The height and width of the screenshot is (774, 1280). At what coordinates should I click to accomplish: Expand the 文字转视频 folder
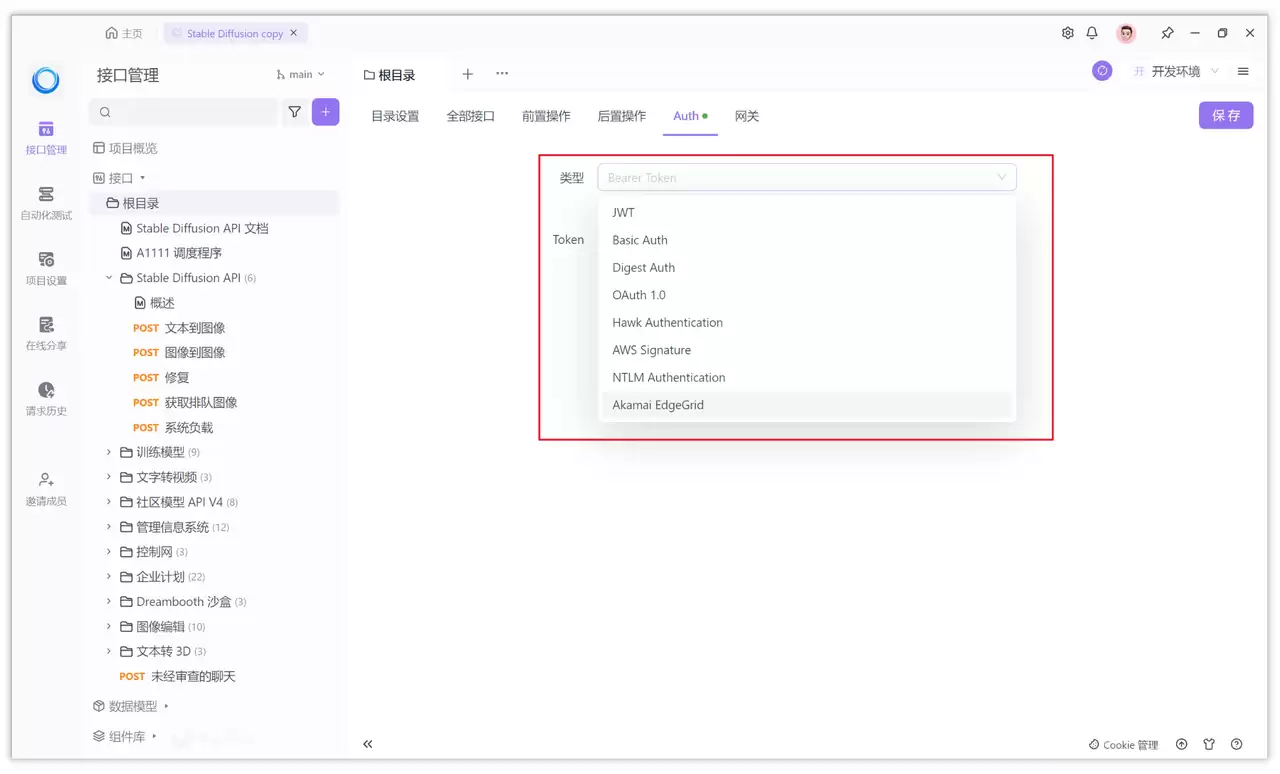click(109, 477)
